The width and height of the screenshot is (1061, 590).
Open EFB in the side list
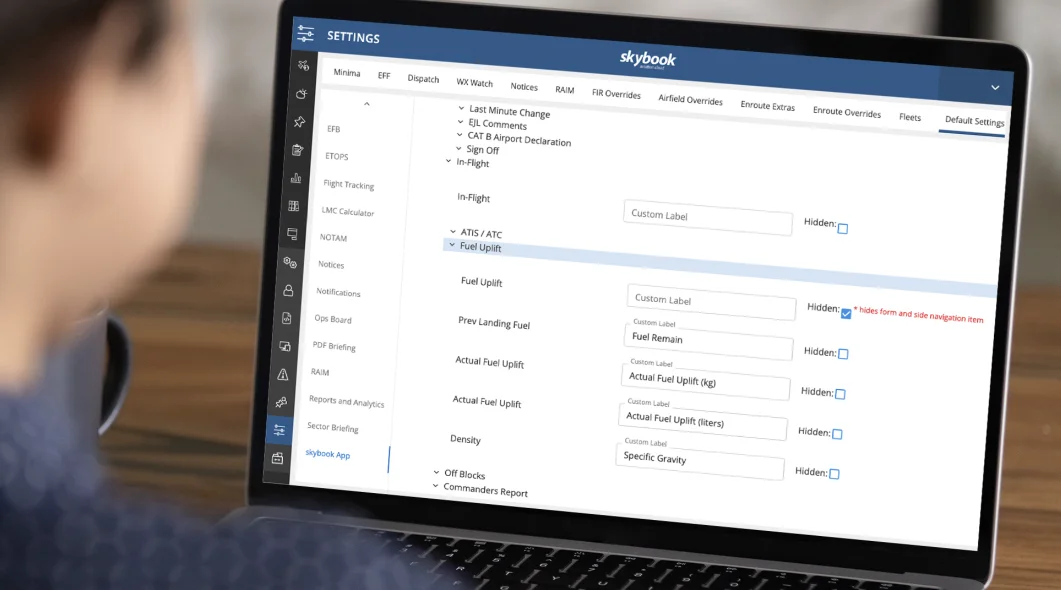[334, 129]
